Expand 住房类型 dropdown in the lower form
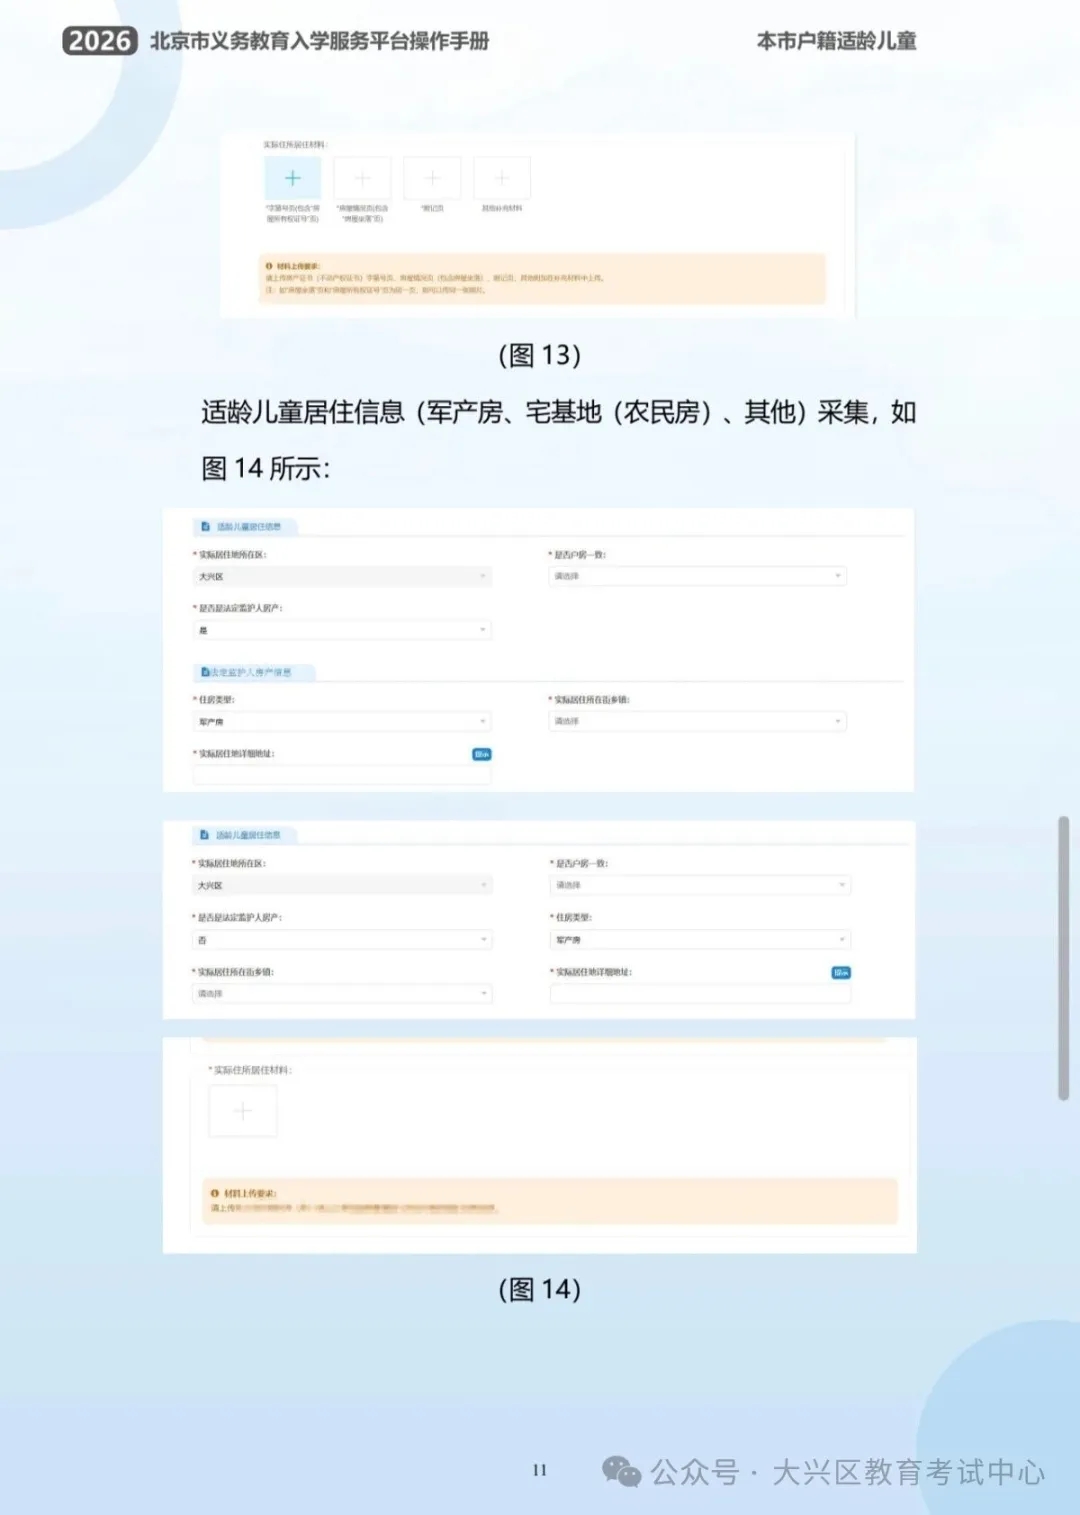 699,940
